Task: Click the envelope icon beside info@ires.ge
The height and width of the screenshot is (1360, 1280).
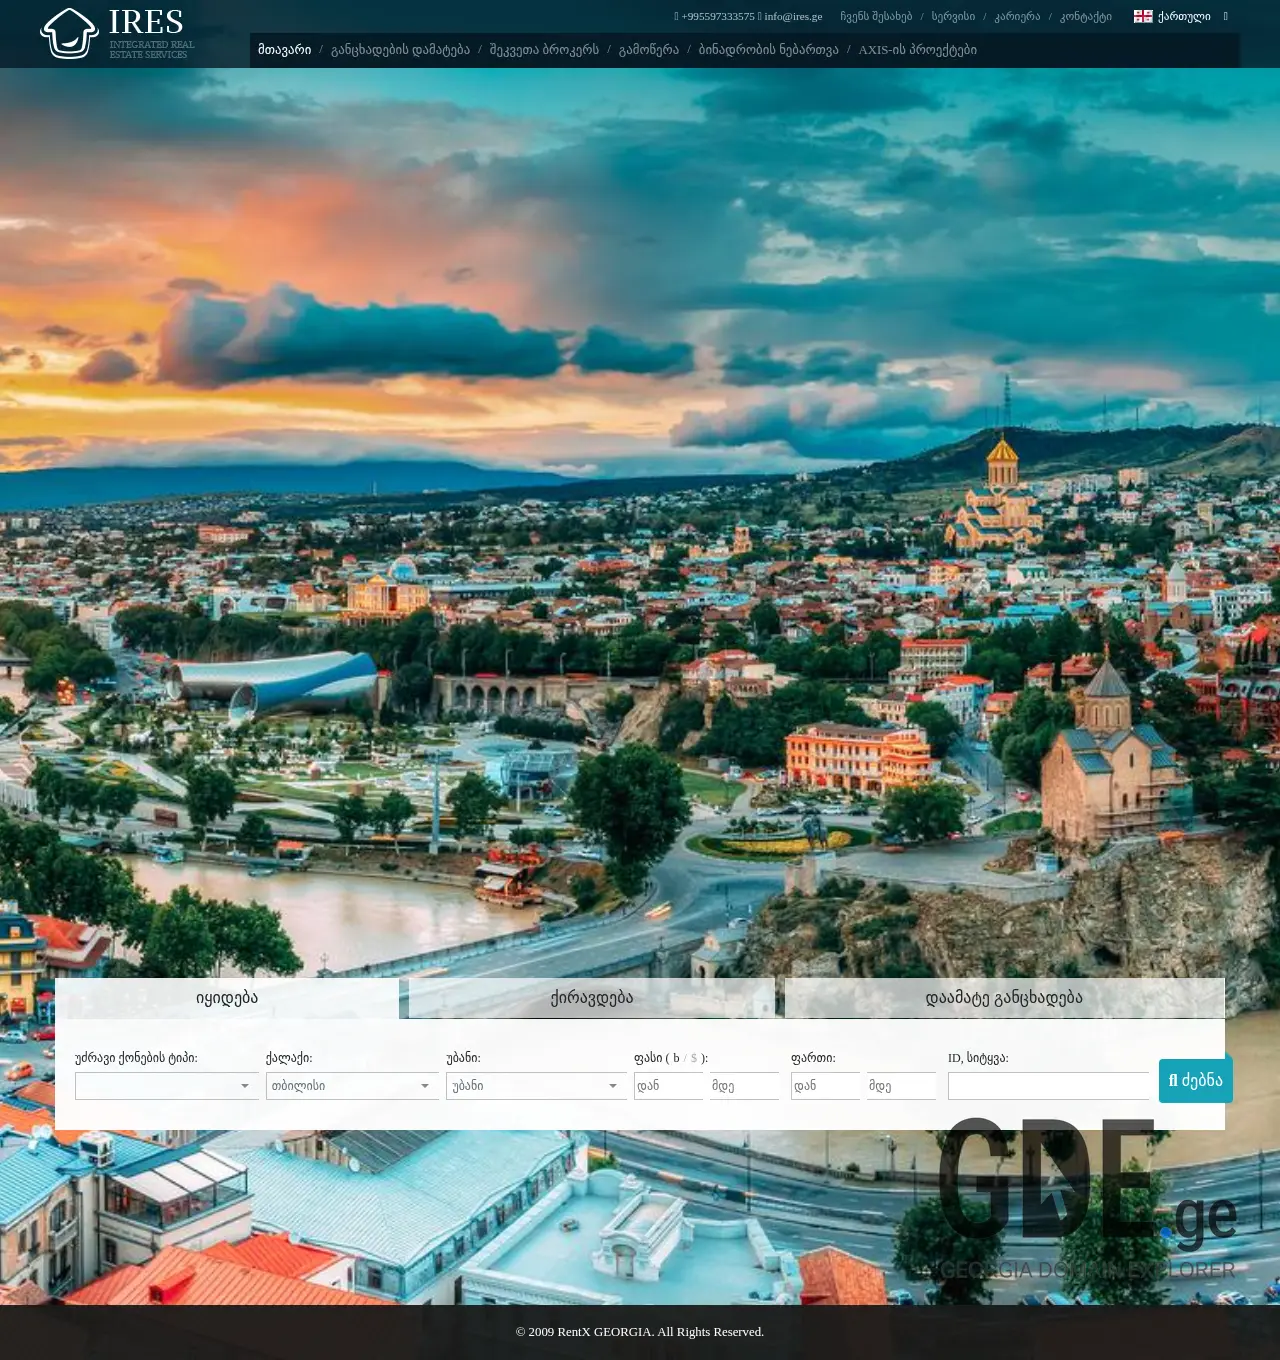Action: pos(759,16)
